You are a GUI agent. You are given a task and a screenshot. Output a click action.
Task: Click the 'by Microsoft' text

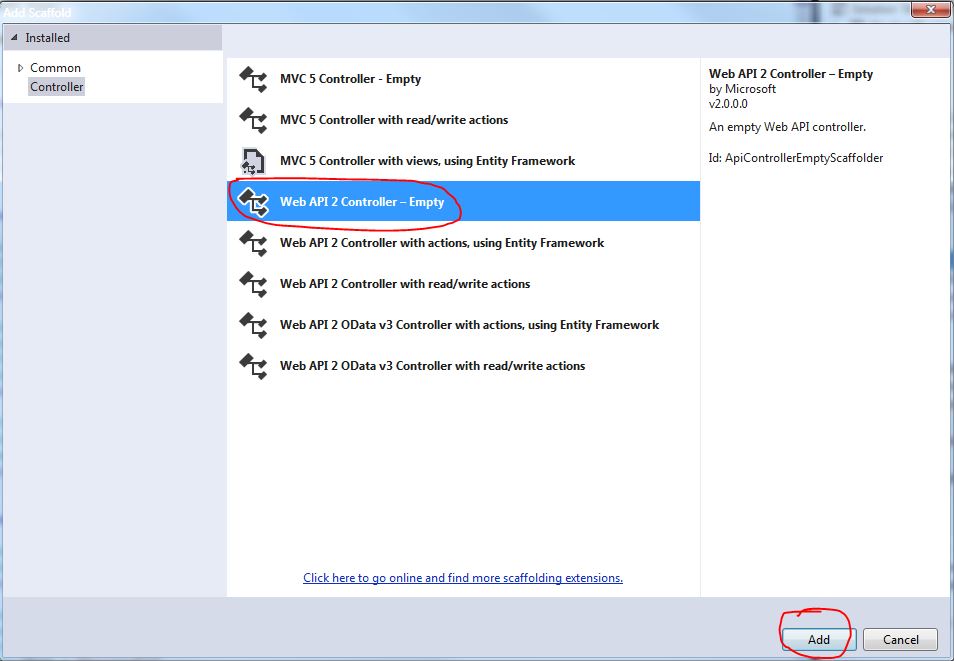742,89
